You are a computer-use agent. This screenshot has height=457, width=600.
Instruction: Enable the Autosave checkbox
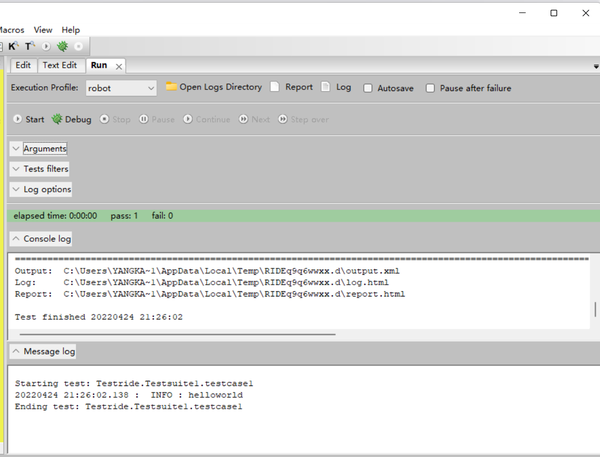(x=368, y=88)
